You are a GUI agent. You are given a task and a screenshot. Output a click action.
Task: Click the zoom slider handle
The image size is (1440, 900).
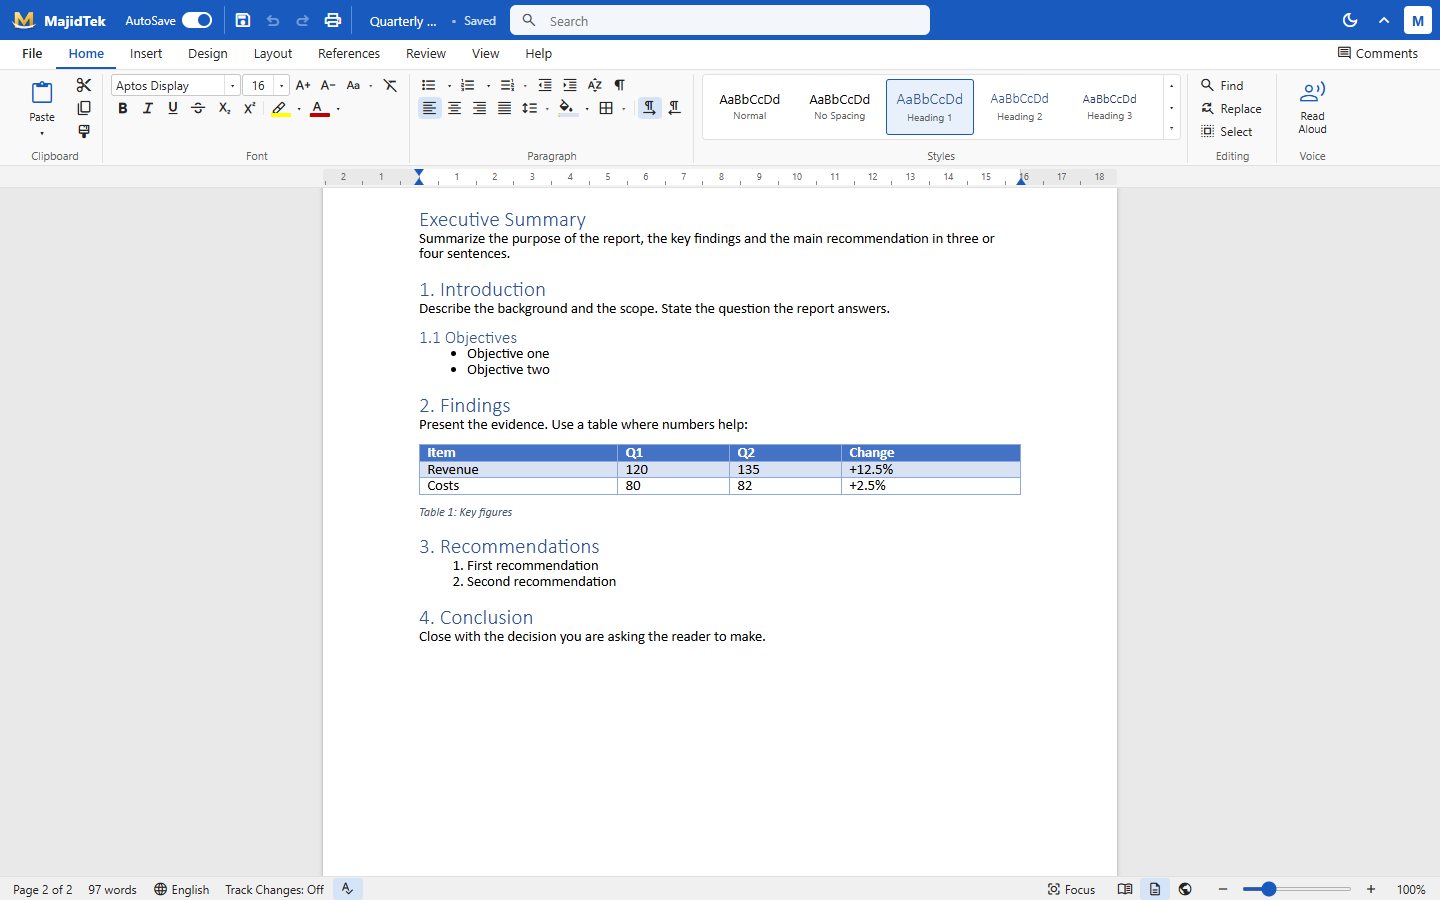1269,889
